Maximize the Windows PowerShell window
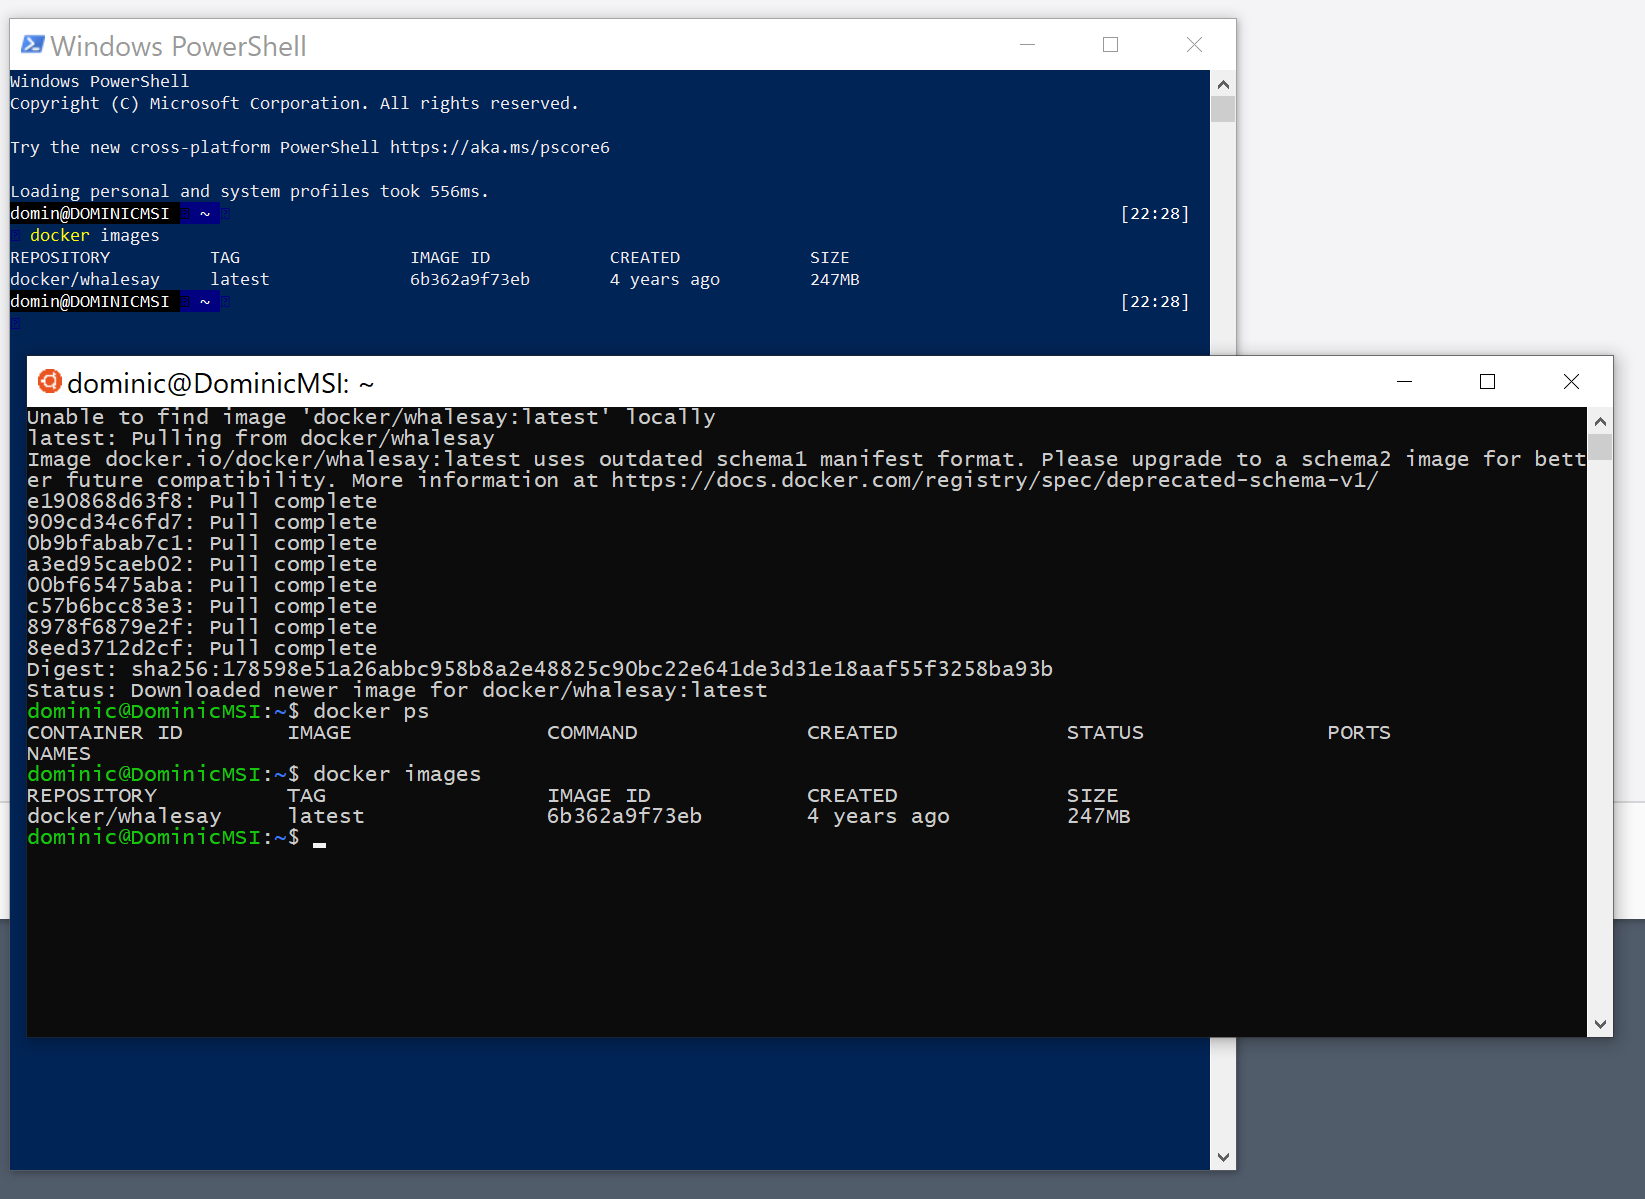The width and height of the screenshot is (1645, 1199). coord(1110,45)
